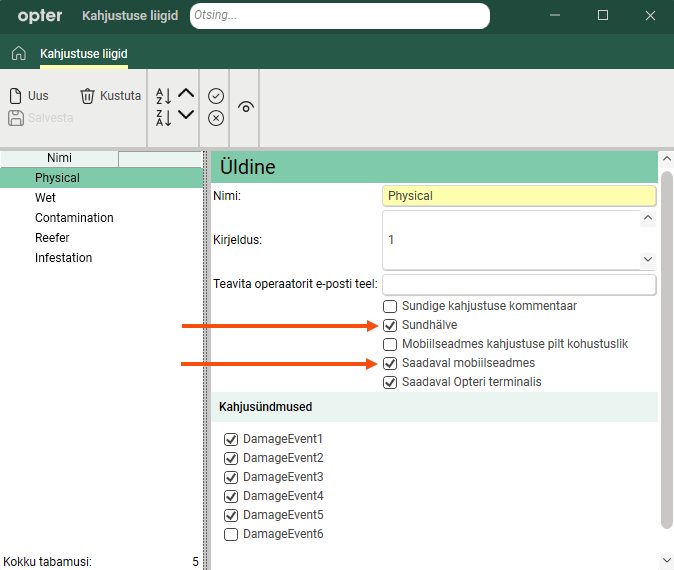The height and width of the screenshot is (570, 674).
Task: Select Contamination in the list
Action: pos(74,218)
